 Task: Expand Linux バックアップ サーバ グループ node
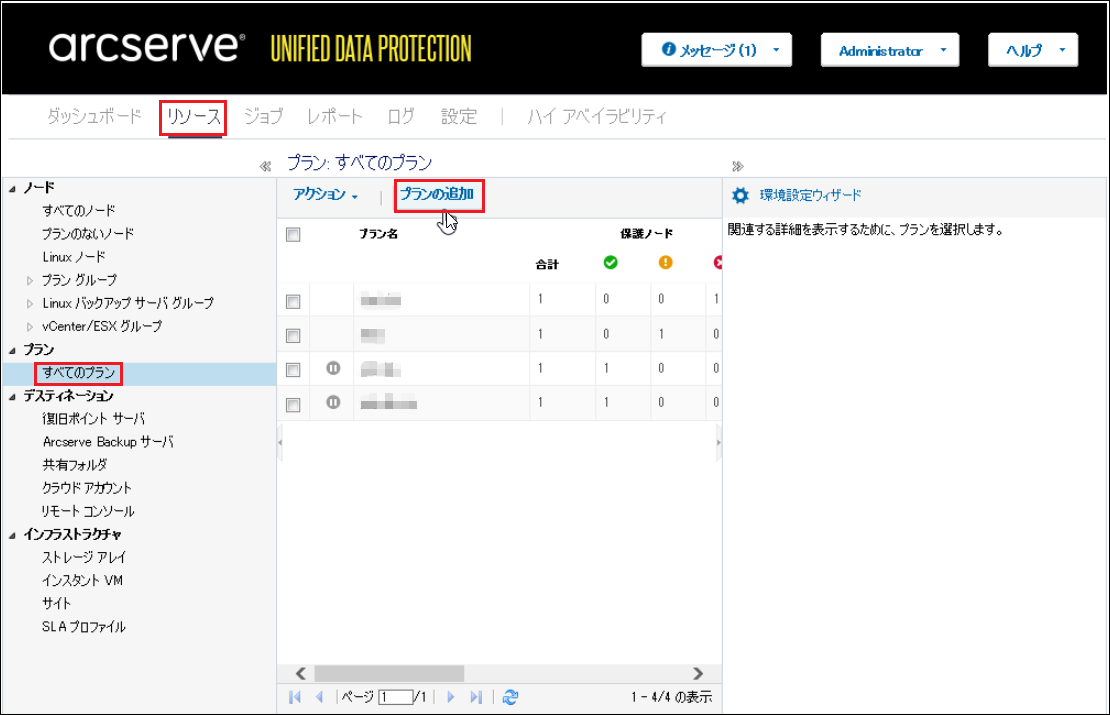pyautogui.click(x=30, y=304)
